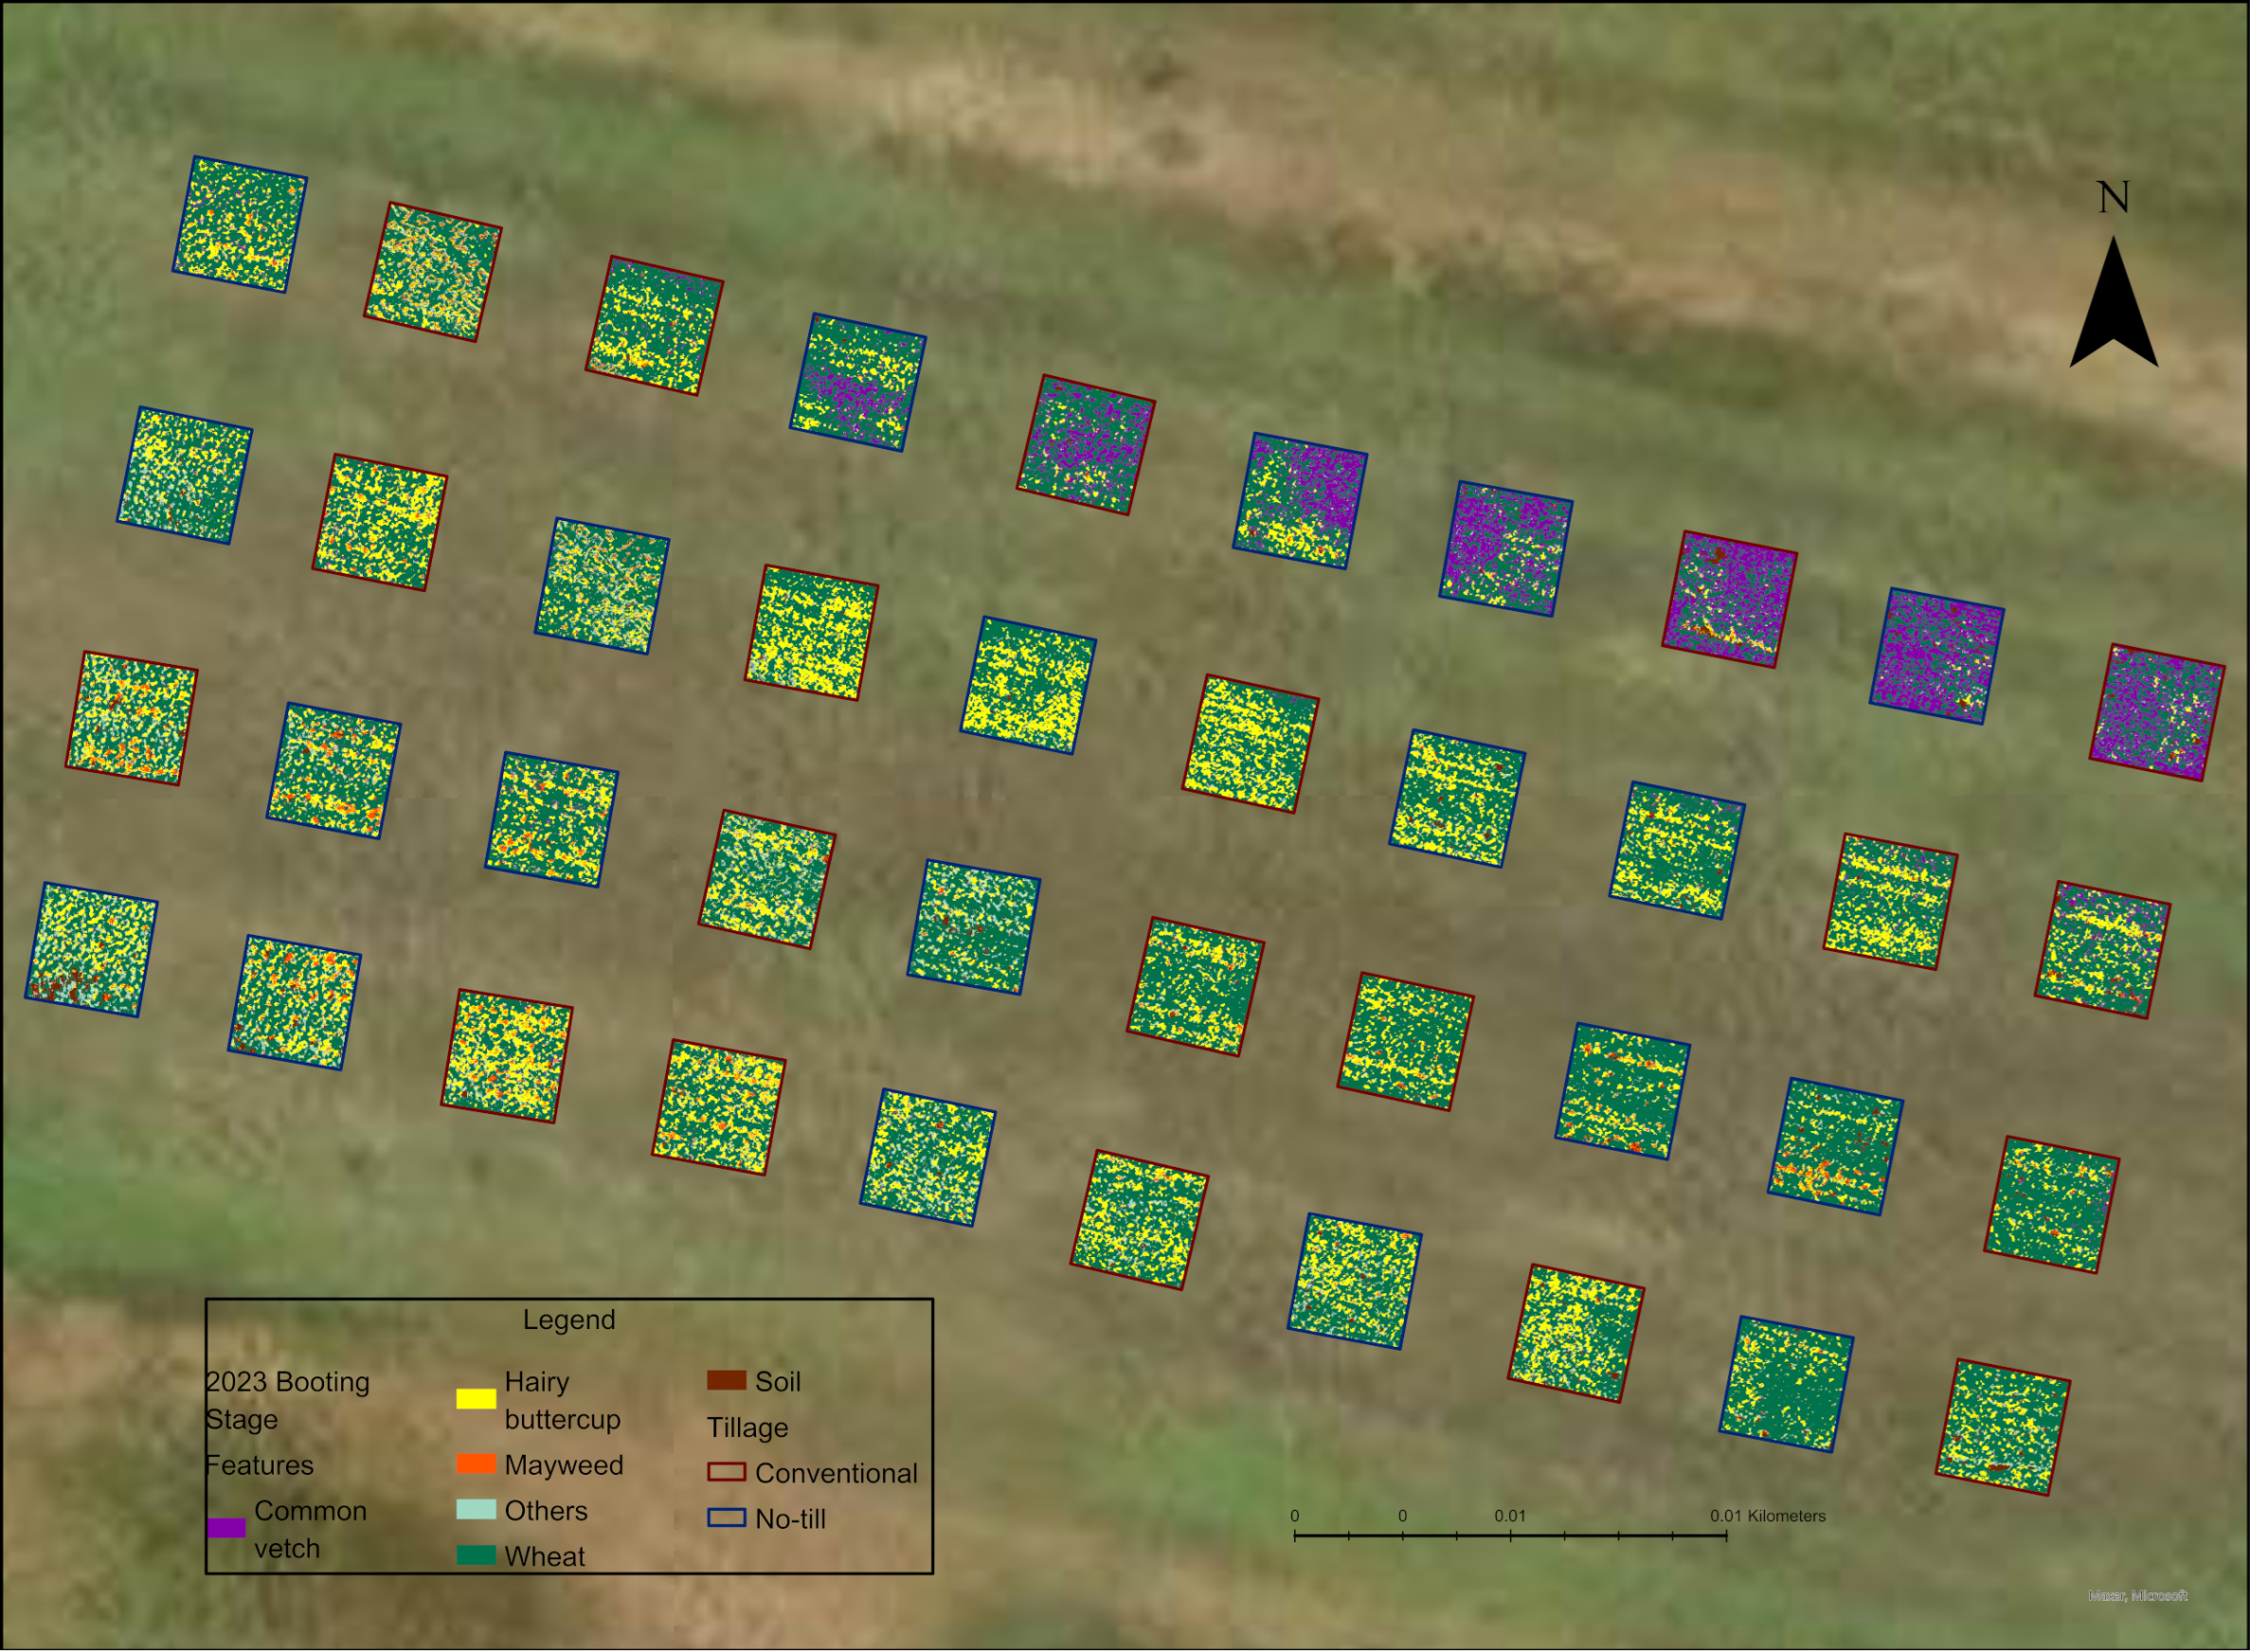This screenshot has height=1652, width=2250.
Task: Click the orange Mayweed swatch
Action: [476, 1464]
